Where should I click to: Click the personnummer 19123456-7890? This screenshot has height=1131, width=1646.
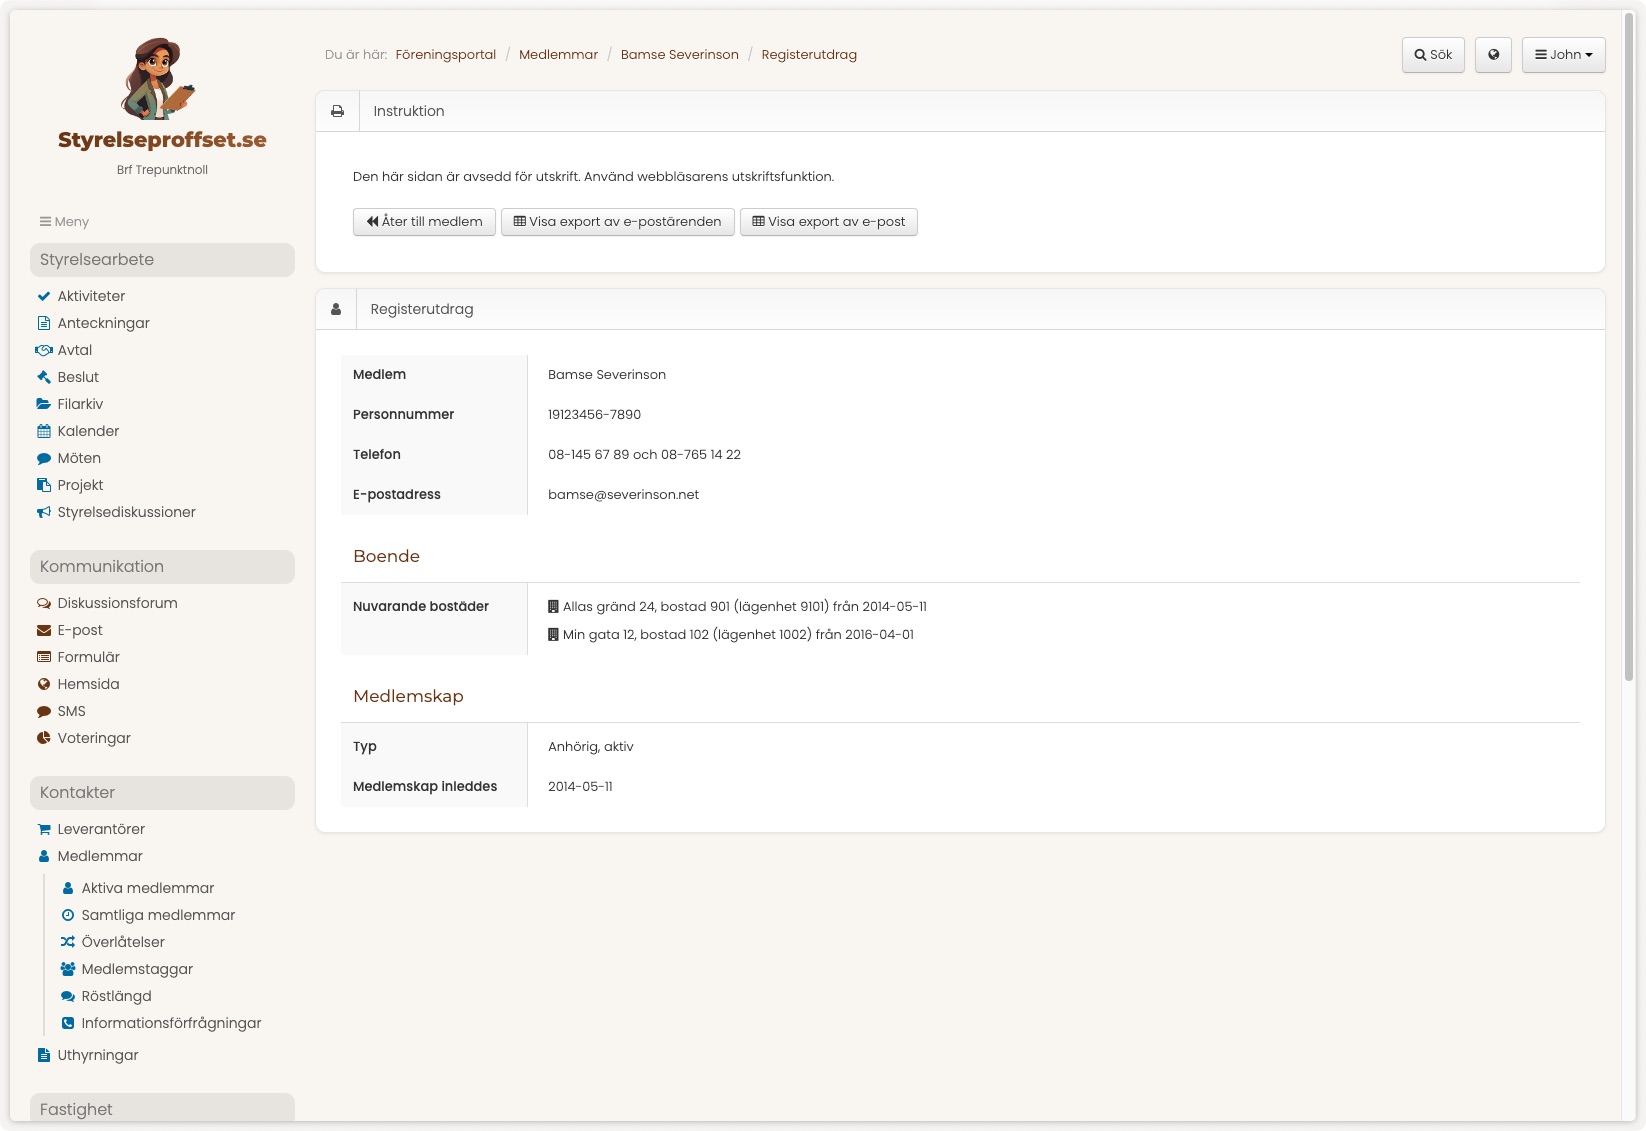(x=594, y=415)
